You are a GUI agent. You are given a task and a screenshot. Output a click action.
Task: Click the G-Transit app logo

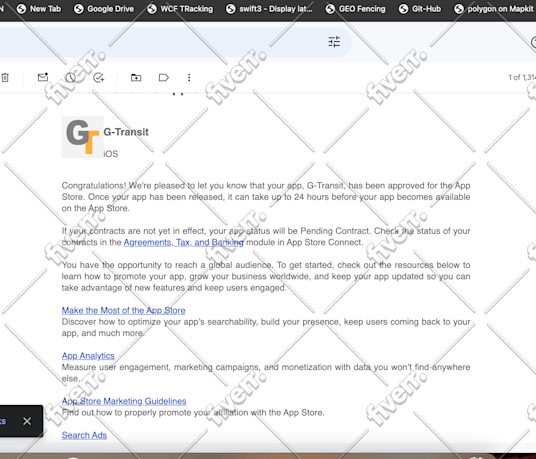point(82,137)
